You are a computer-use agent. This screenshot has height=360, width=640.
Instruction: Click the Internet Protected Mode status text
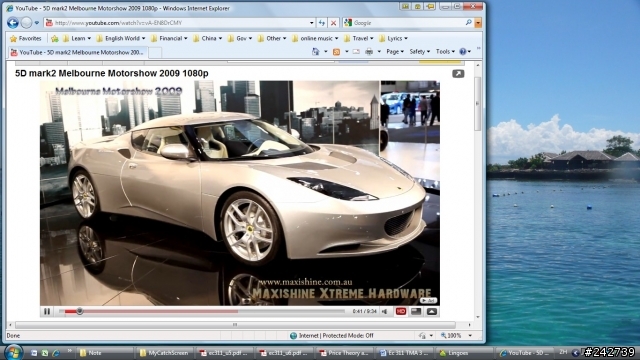[x=336, y=336]
